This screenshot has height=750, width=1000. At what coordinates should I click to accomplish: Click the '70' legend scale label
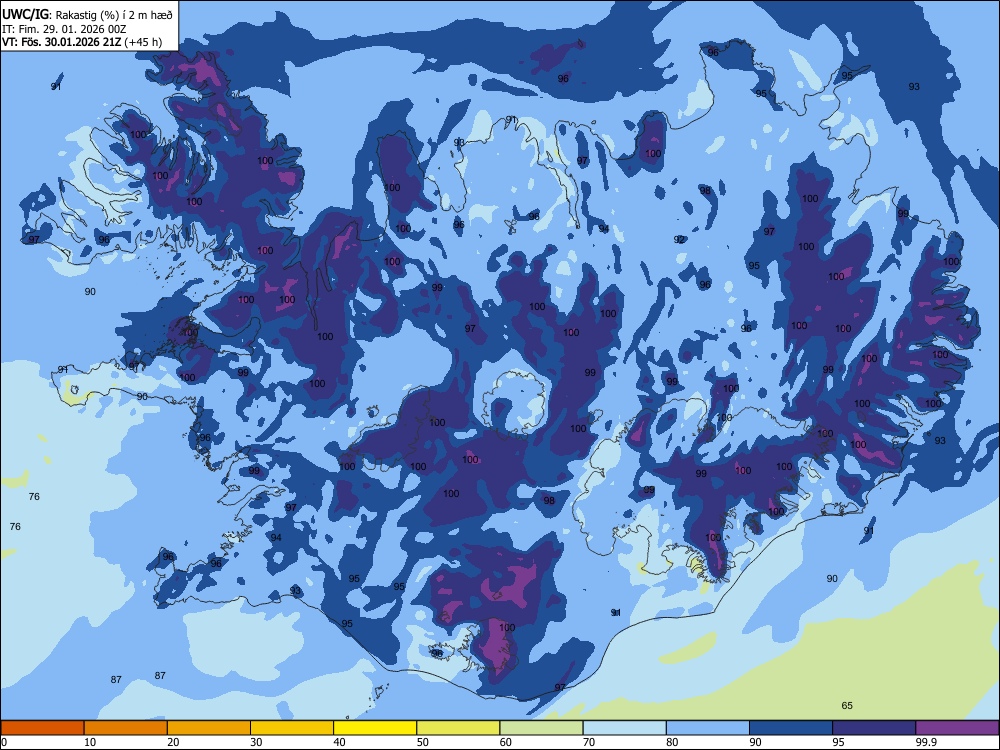(x=589, y=742)
